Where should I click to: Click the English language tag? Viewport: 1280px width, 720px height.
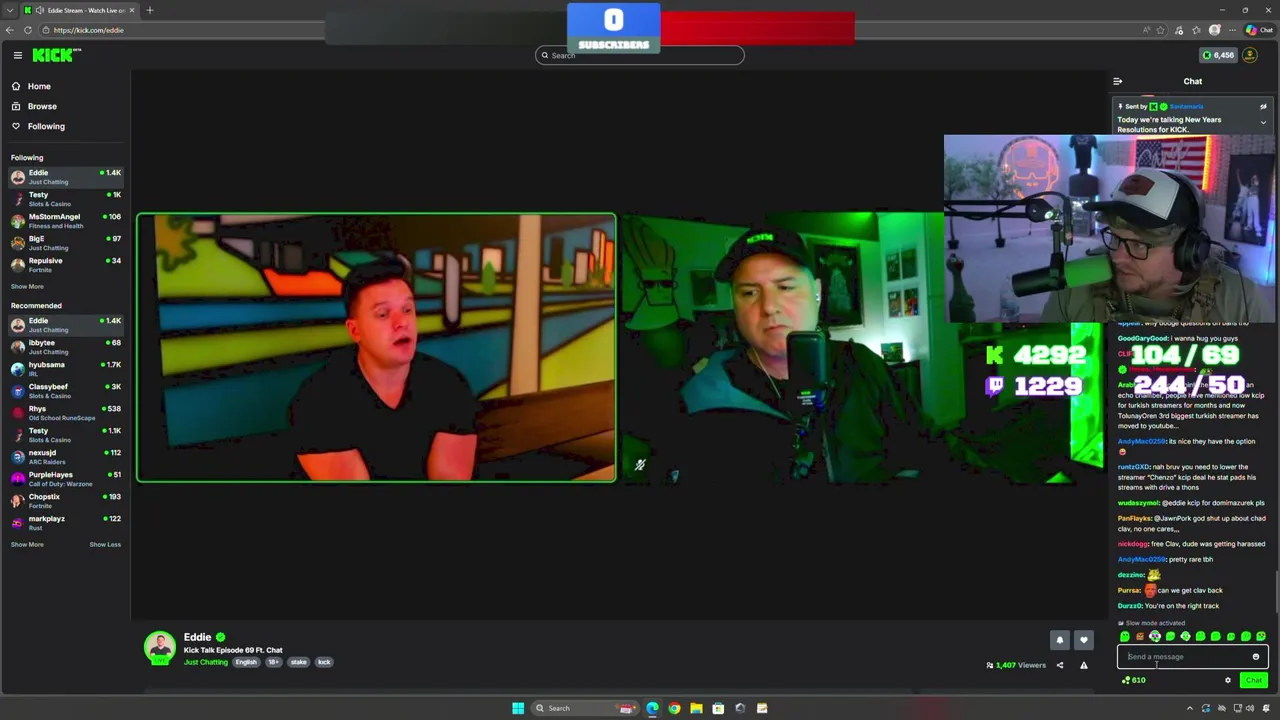pyautogui.click(x=246, y=662)
